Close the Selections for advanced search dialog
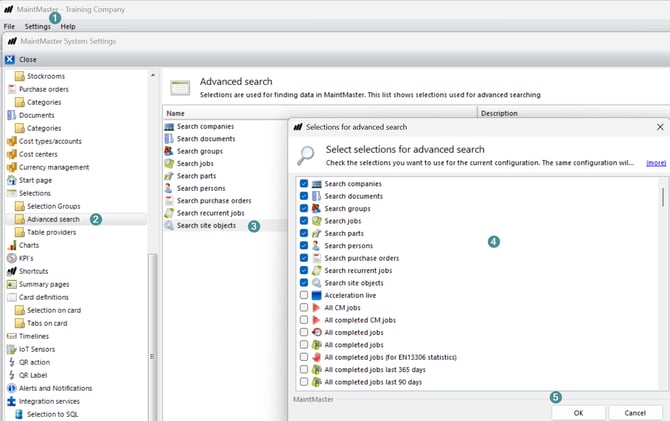Screen dimensions: 670x421 tap(660, 127)
